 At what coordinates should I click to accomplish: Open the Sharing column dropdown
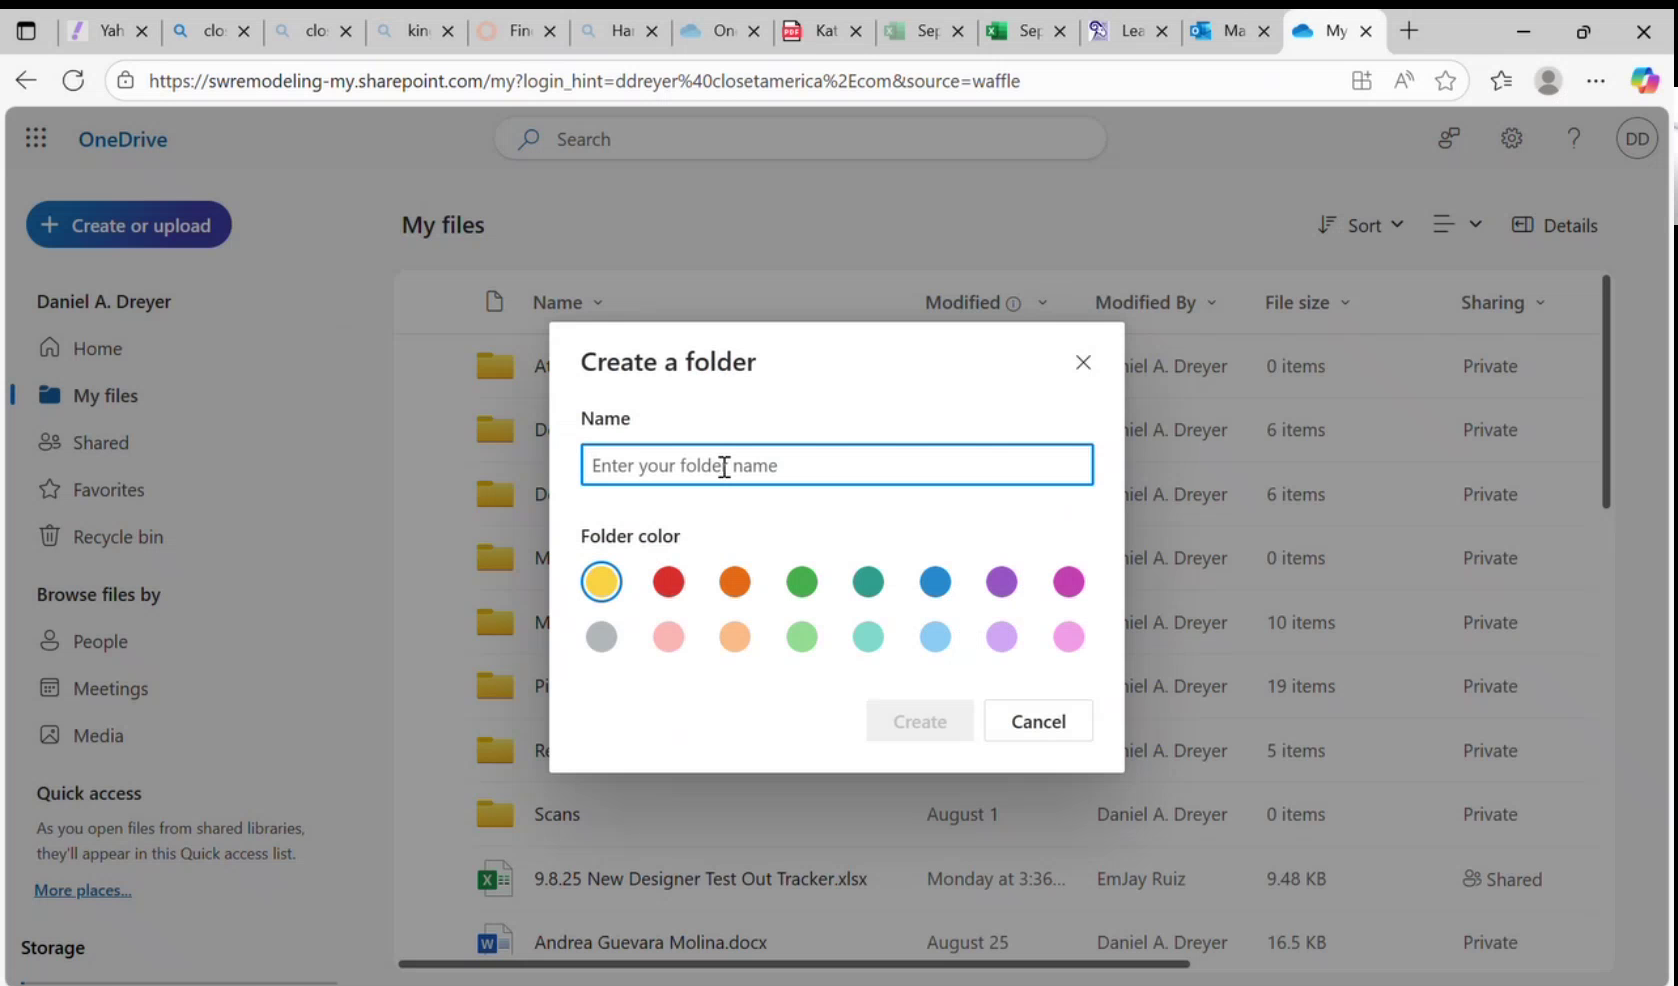click(x=1540, y=302)
